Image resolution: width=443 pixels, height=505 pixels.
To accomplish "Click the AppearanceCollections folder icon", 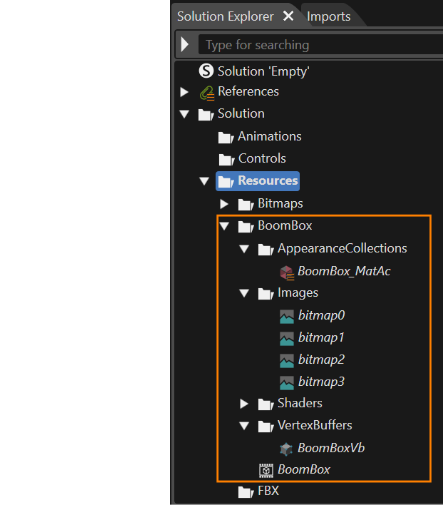I will click(266, 249).
